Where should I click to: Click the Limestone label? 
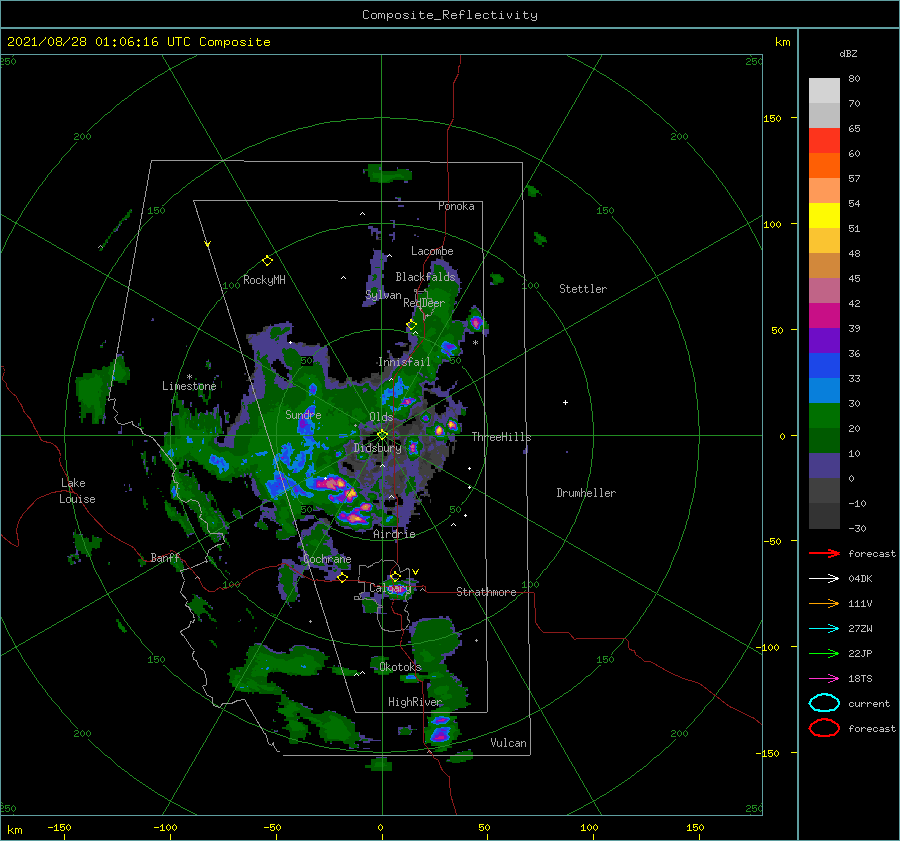pos(189,386)
